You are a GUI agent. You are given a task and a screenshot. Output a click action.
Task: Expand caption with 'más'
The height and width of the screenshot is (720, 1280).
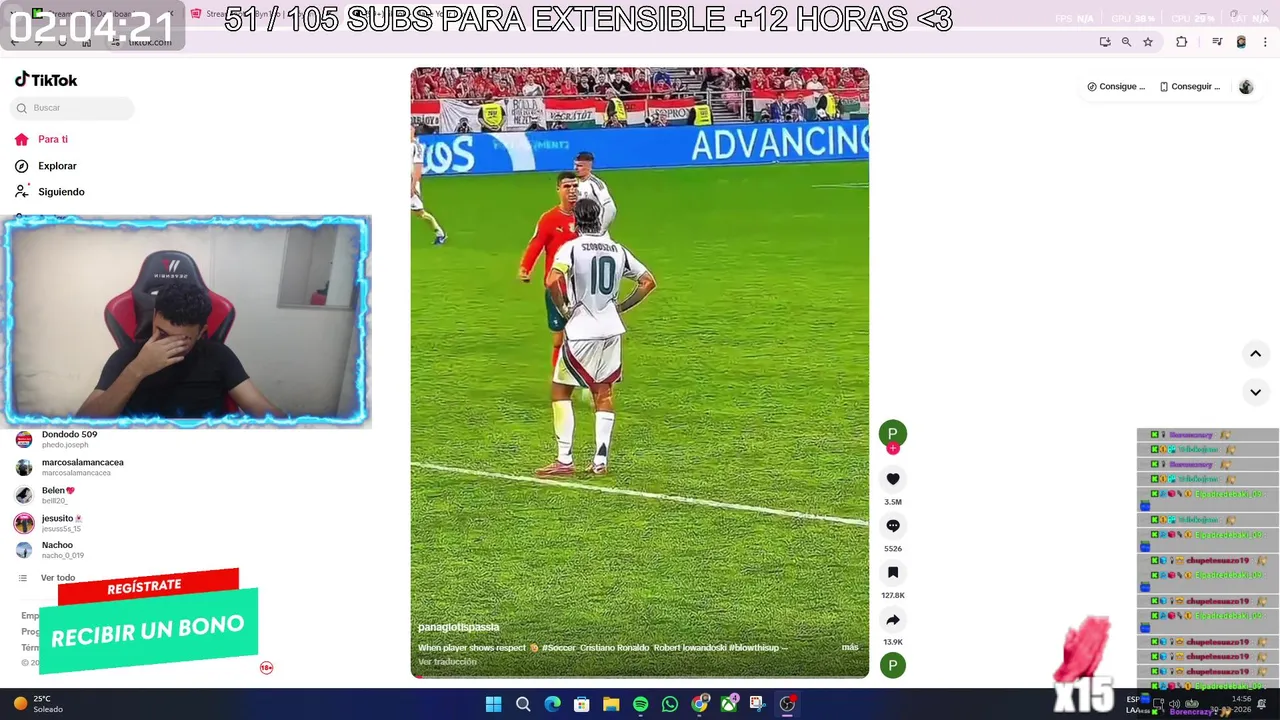(x=849, y=647)
